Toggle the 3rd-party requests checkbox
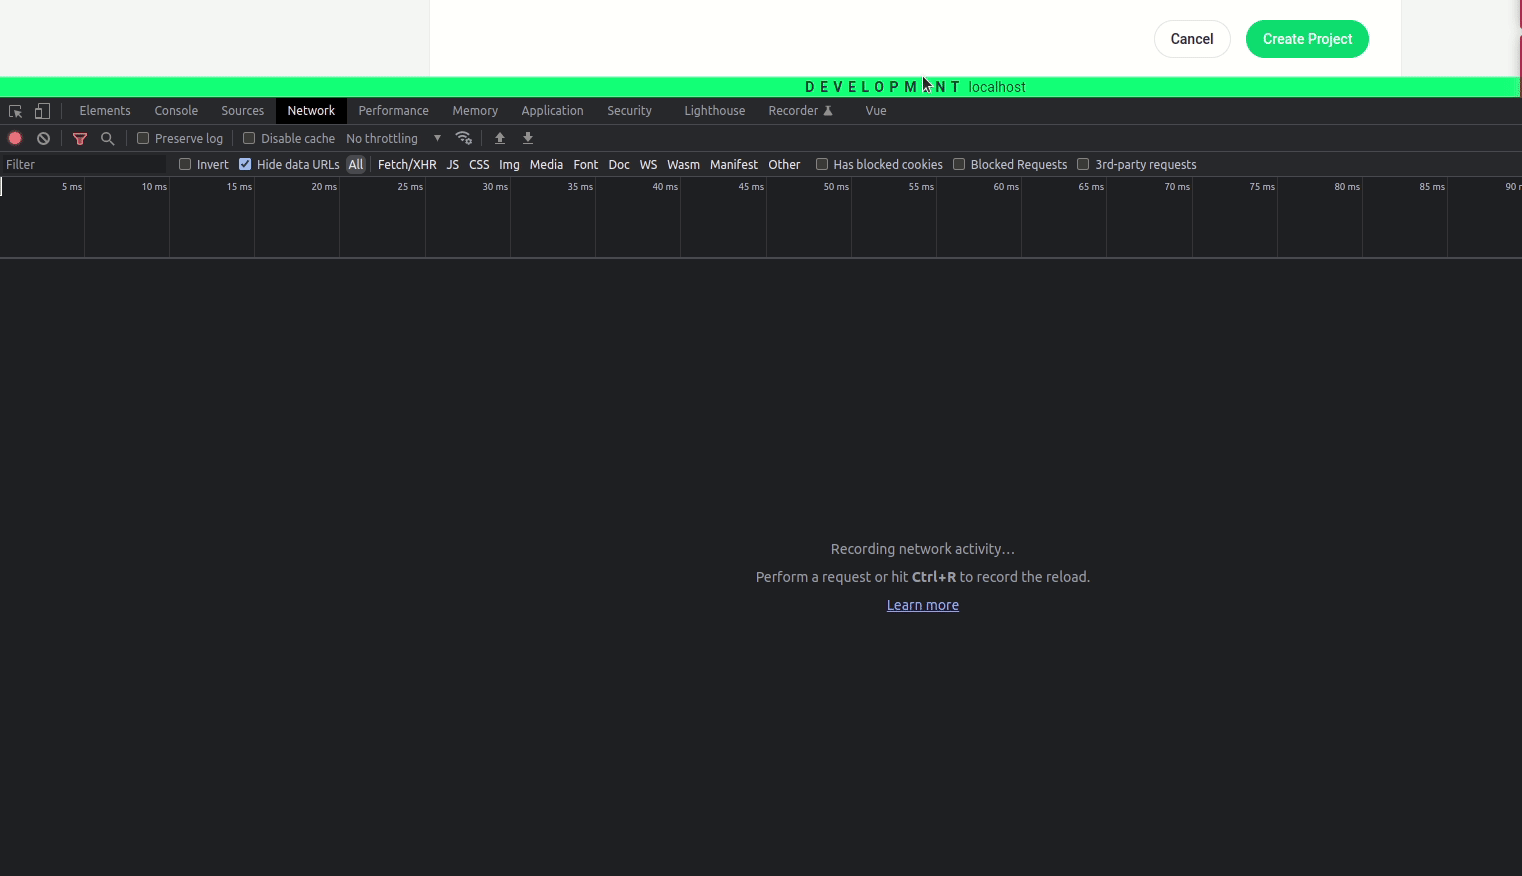1522x876 pixels. point(1083,164)
